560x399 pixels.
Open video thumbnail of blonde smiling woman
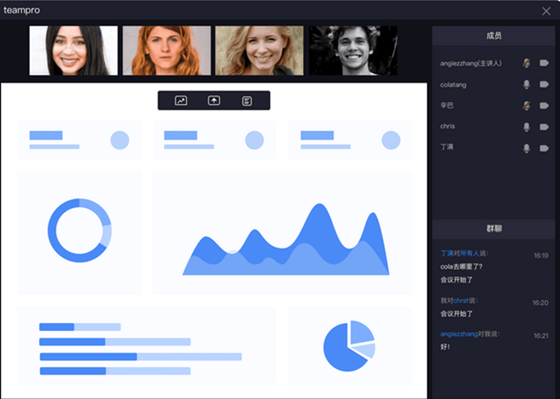click(x=259, y=50)
